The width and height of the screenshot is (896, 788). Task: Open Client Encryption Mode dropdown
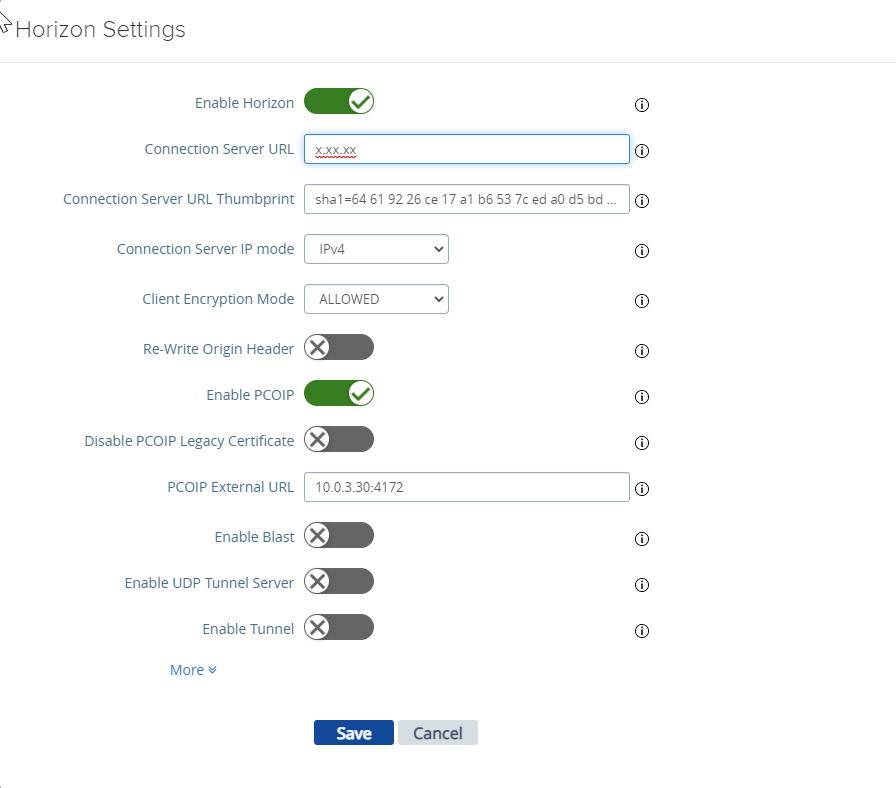click(x=377, y=299)
